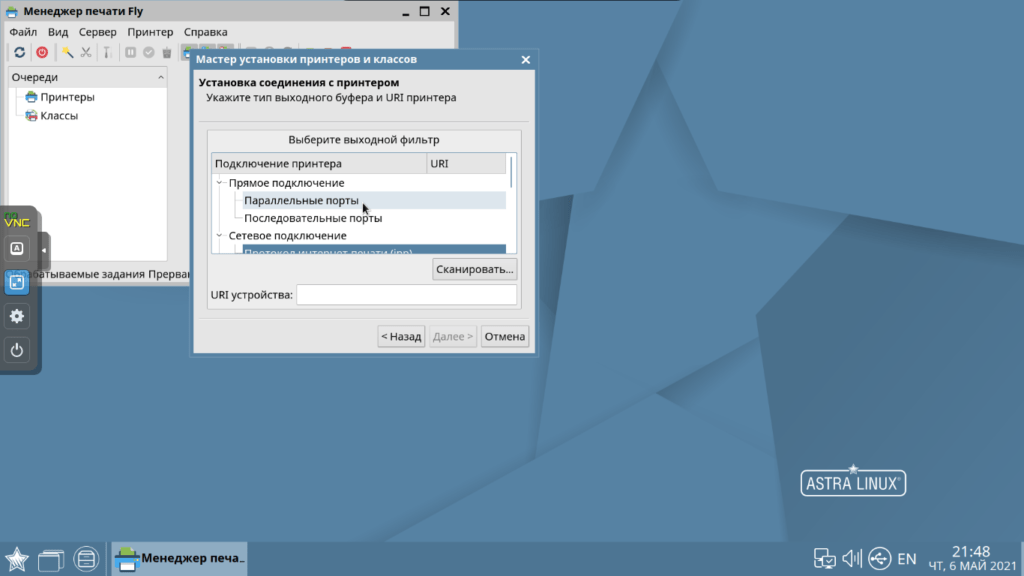The width and height of the screenshot is (1024, 576).
Task: Click the red power icon in toolbar
Action: click(42, 52)
